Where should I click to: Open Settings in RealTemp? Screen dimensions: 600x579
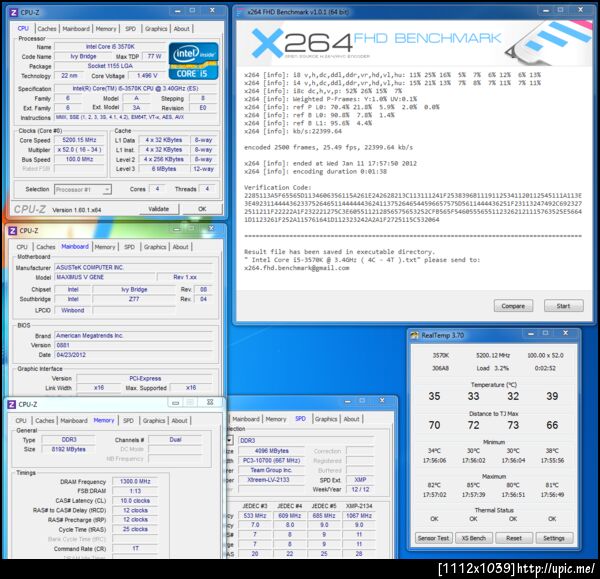click(x=554, y=538)
